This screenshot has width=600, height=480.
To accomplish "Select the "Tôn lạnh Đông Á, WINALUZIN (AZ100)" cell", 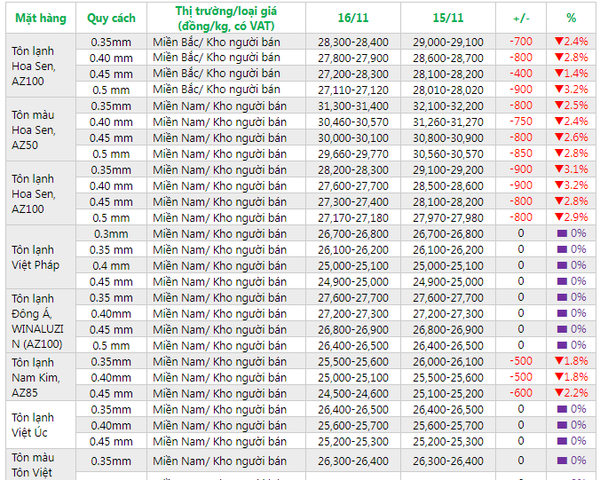I will tap(41, 321).
